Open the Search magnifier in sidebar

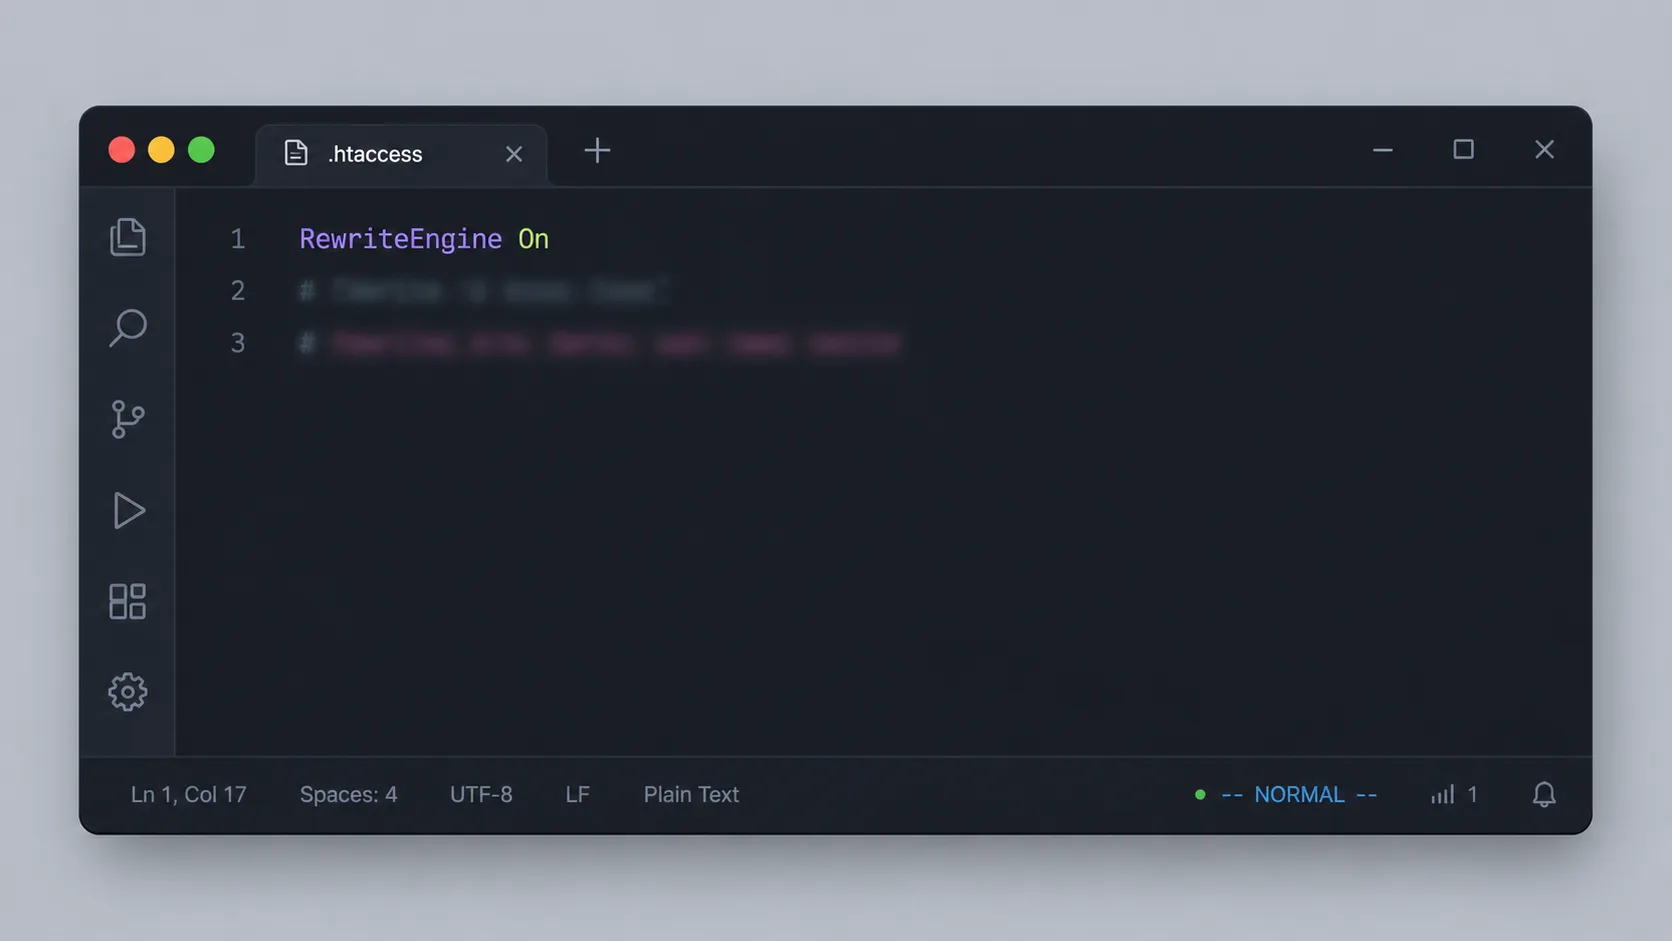(128, 328)
